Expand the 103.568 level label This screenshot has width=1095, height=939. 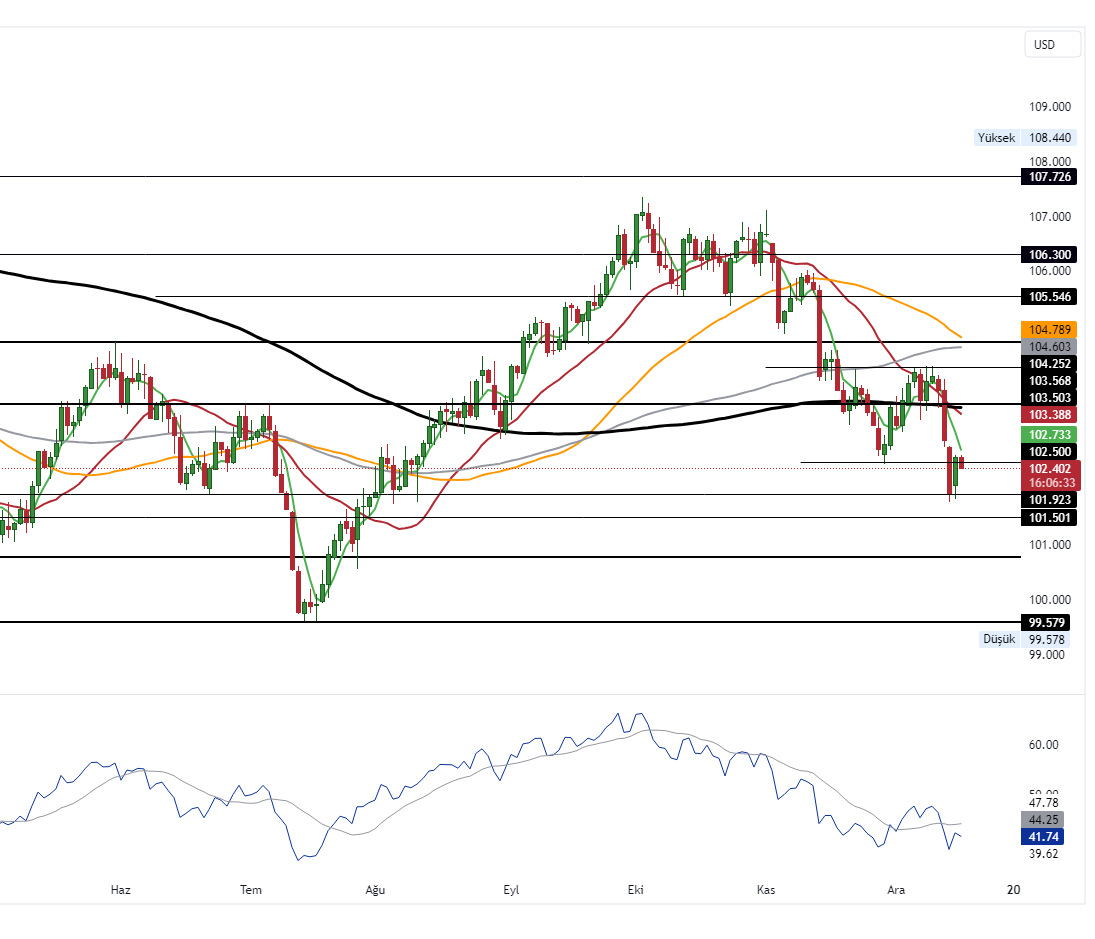coord(1047,381)
